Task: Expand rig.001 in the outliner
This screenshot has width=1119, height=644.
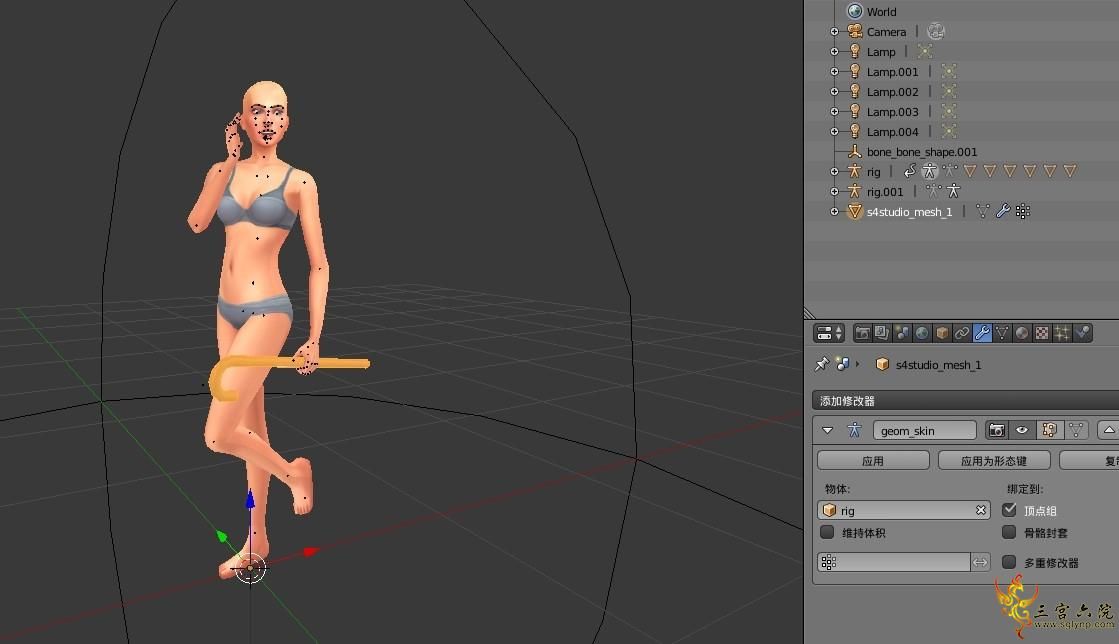Action: point(834,191)
